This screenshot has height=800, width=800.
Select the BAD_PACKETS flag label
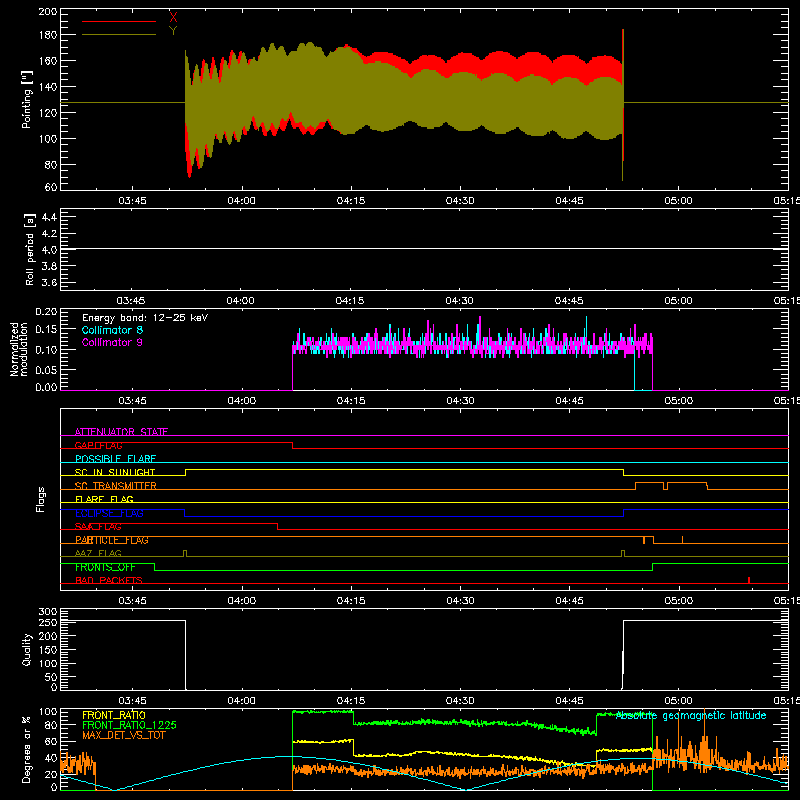tap(109, 580)
